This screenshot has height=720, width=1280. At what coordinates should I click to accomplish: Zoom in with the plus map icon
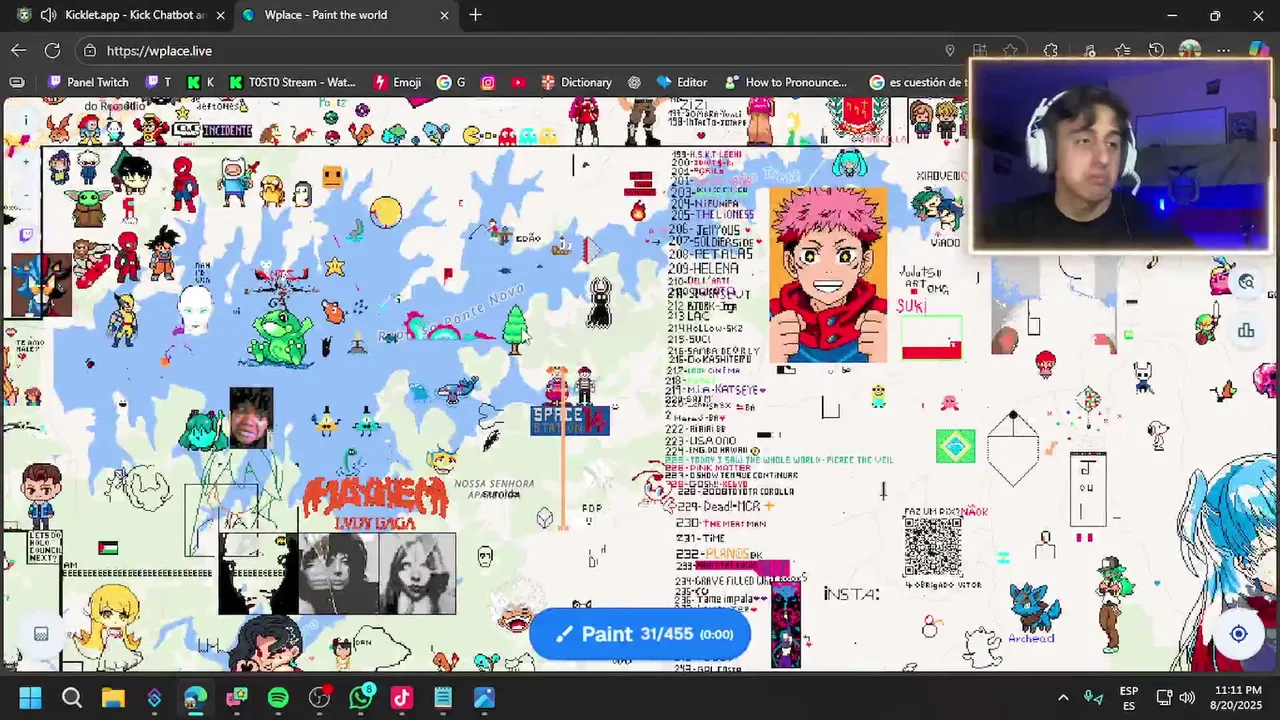pyautogui.click(x=26, y=160)
